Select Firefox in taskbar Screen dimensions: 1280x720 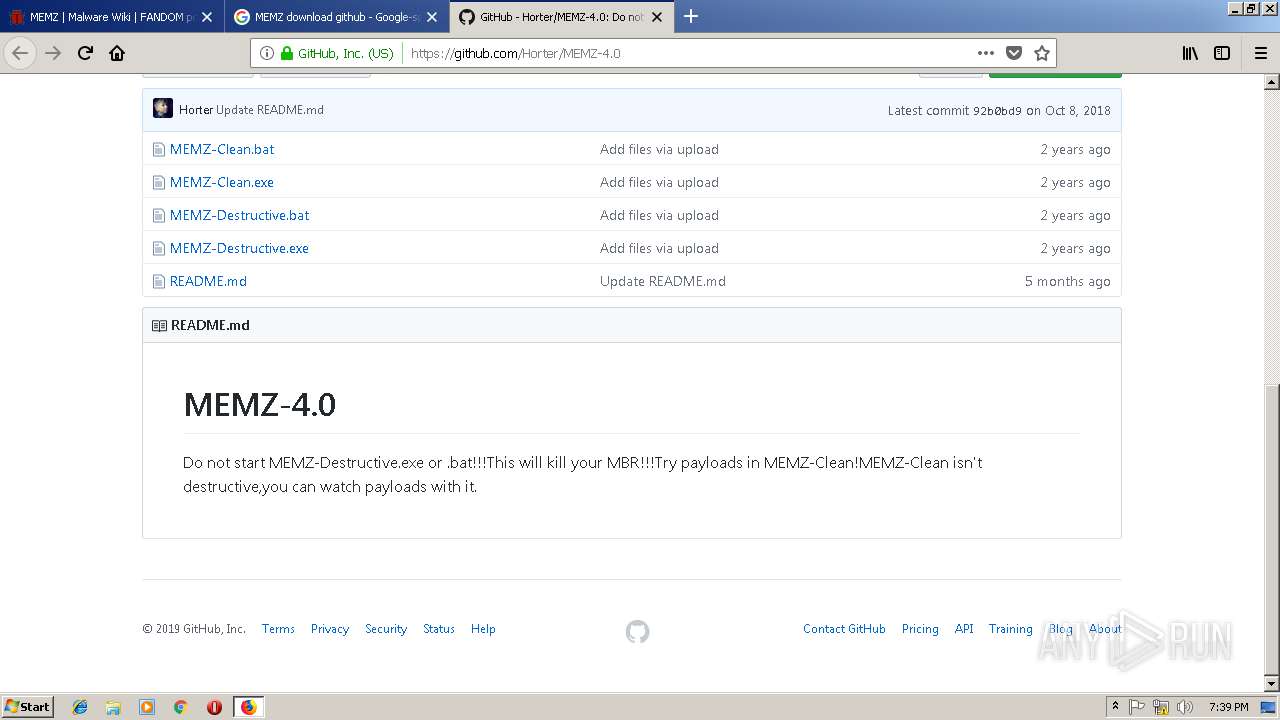click(x=248, y=707)
